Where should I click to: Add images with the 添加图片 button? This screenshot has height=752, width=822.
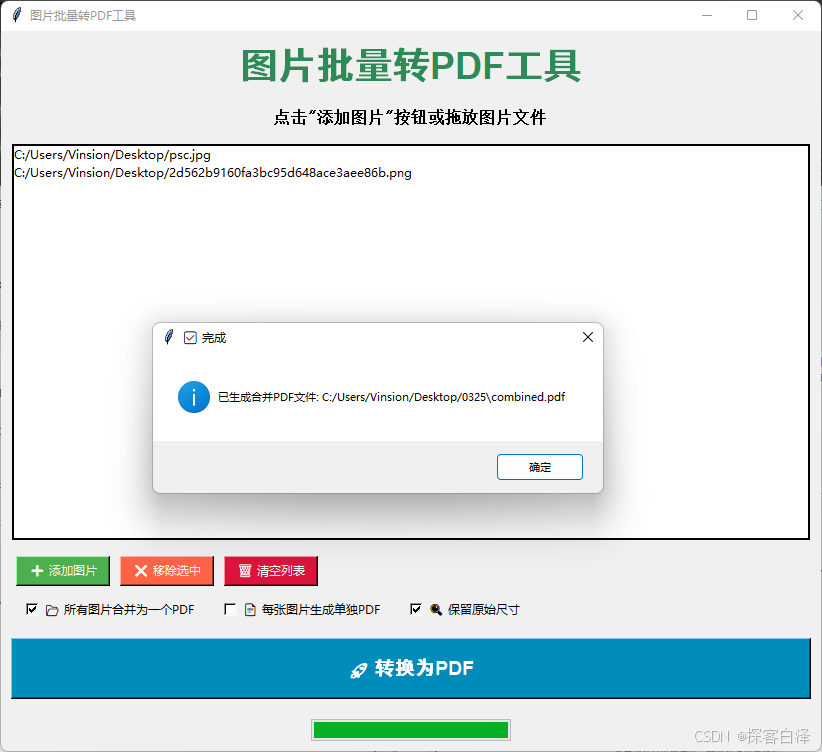[x=63, y=571]
